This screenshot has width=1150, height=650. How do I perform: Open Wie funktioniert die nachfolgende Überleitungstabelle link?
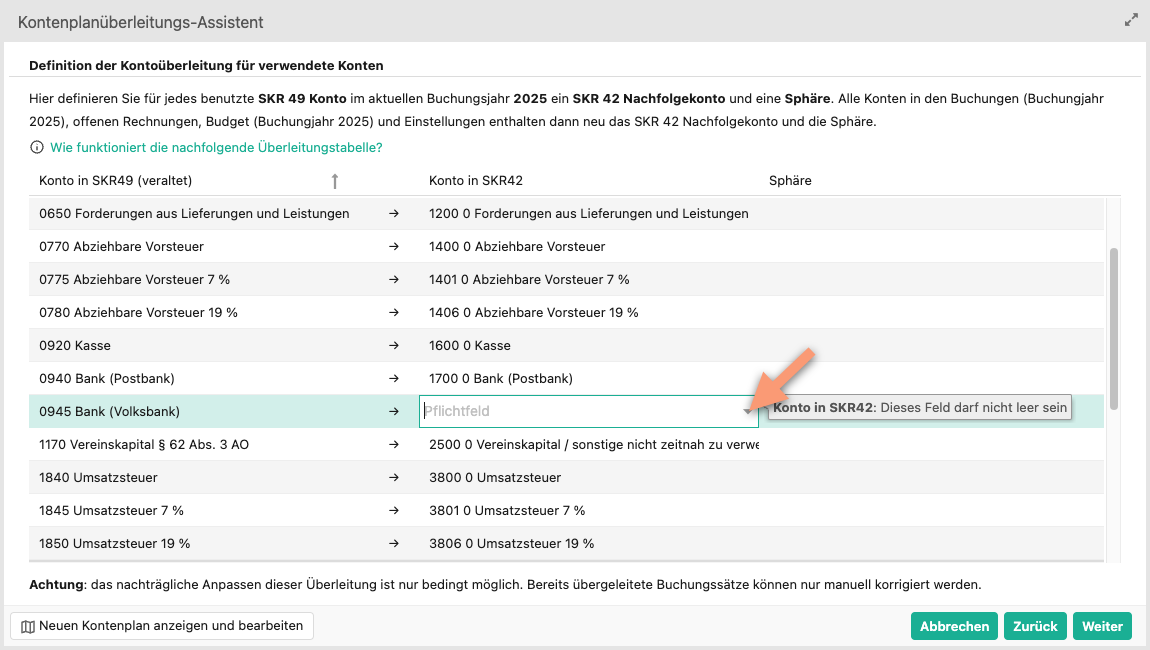tap(216, 147)
